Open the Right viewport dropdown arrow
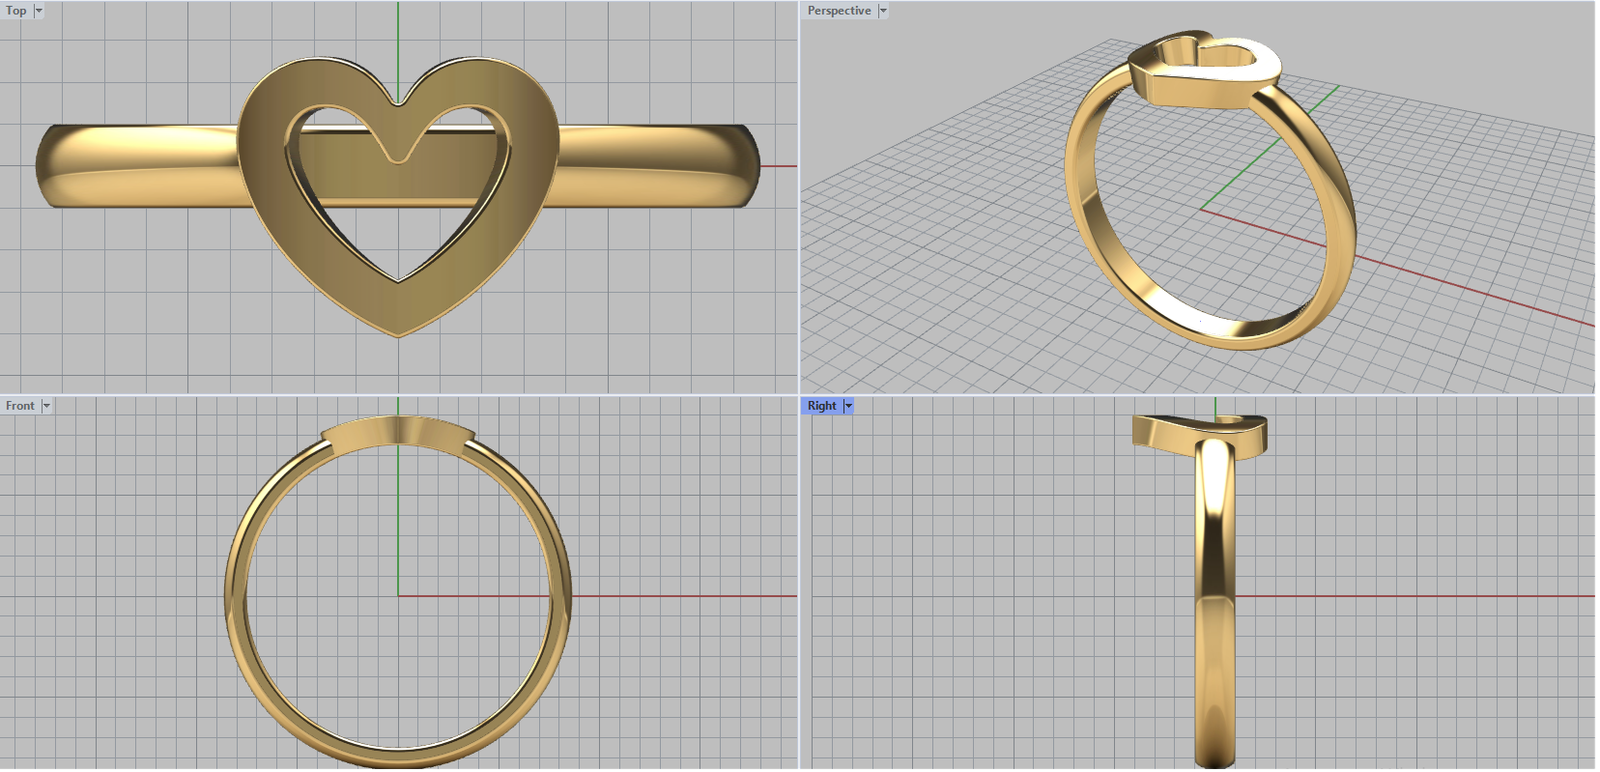 click(848, 406)
